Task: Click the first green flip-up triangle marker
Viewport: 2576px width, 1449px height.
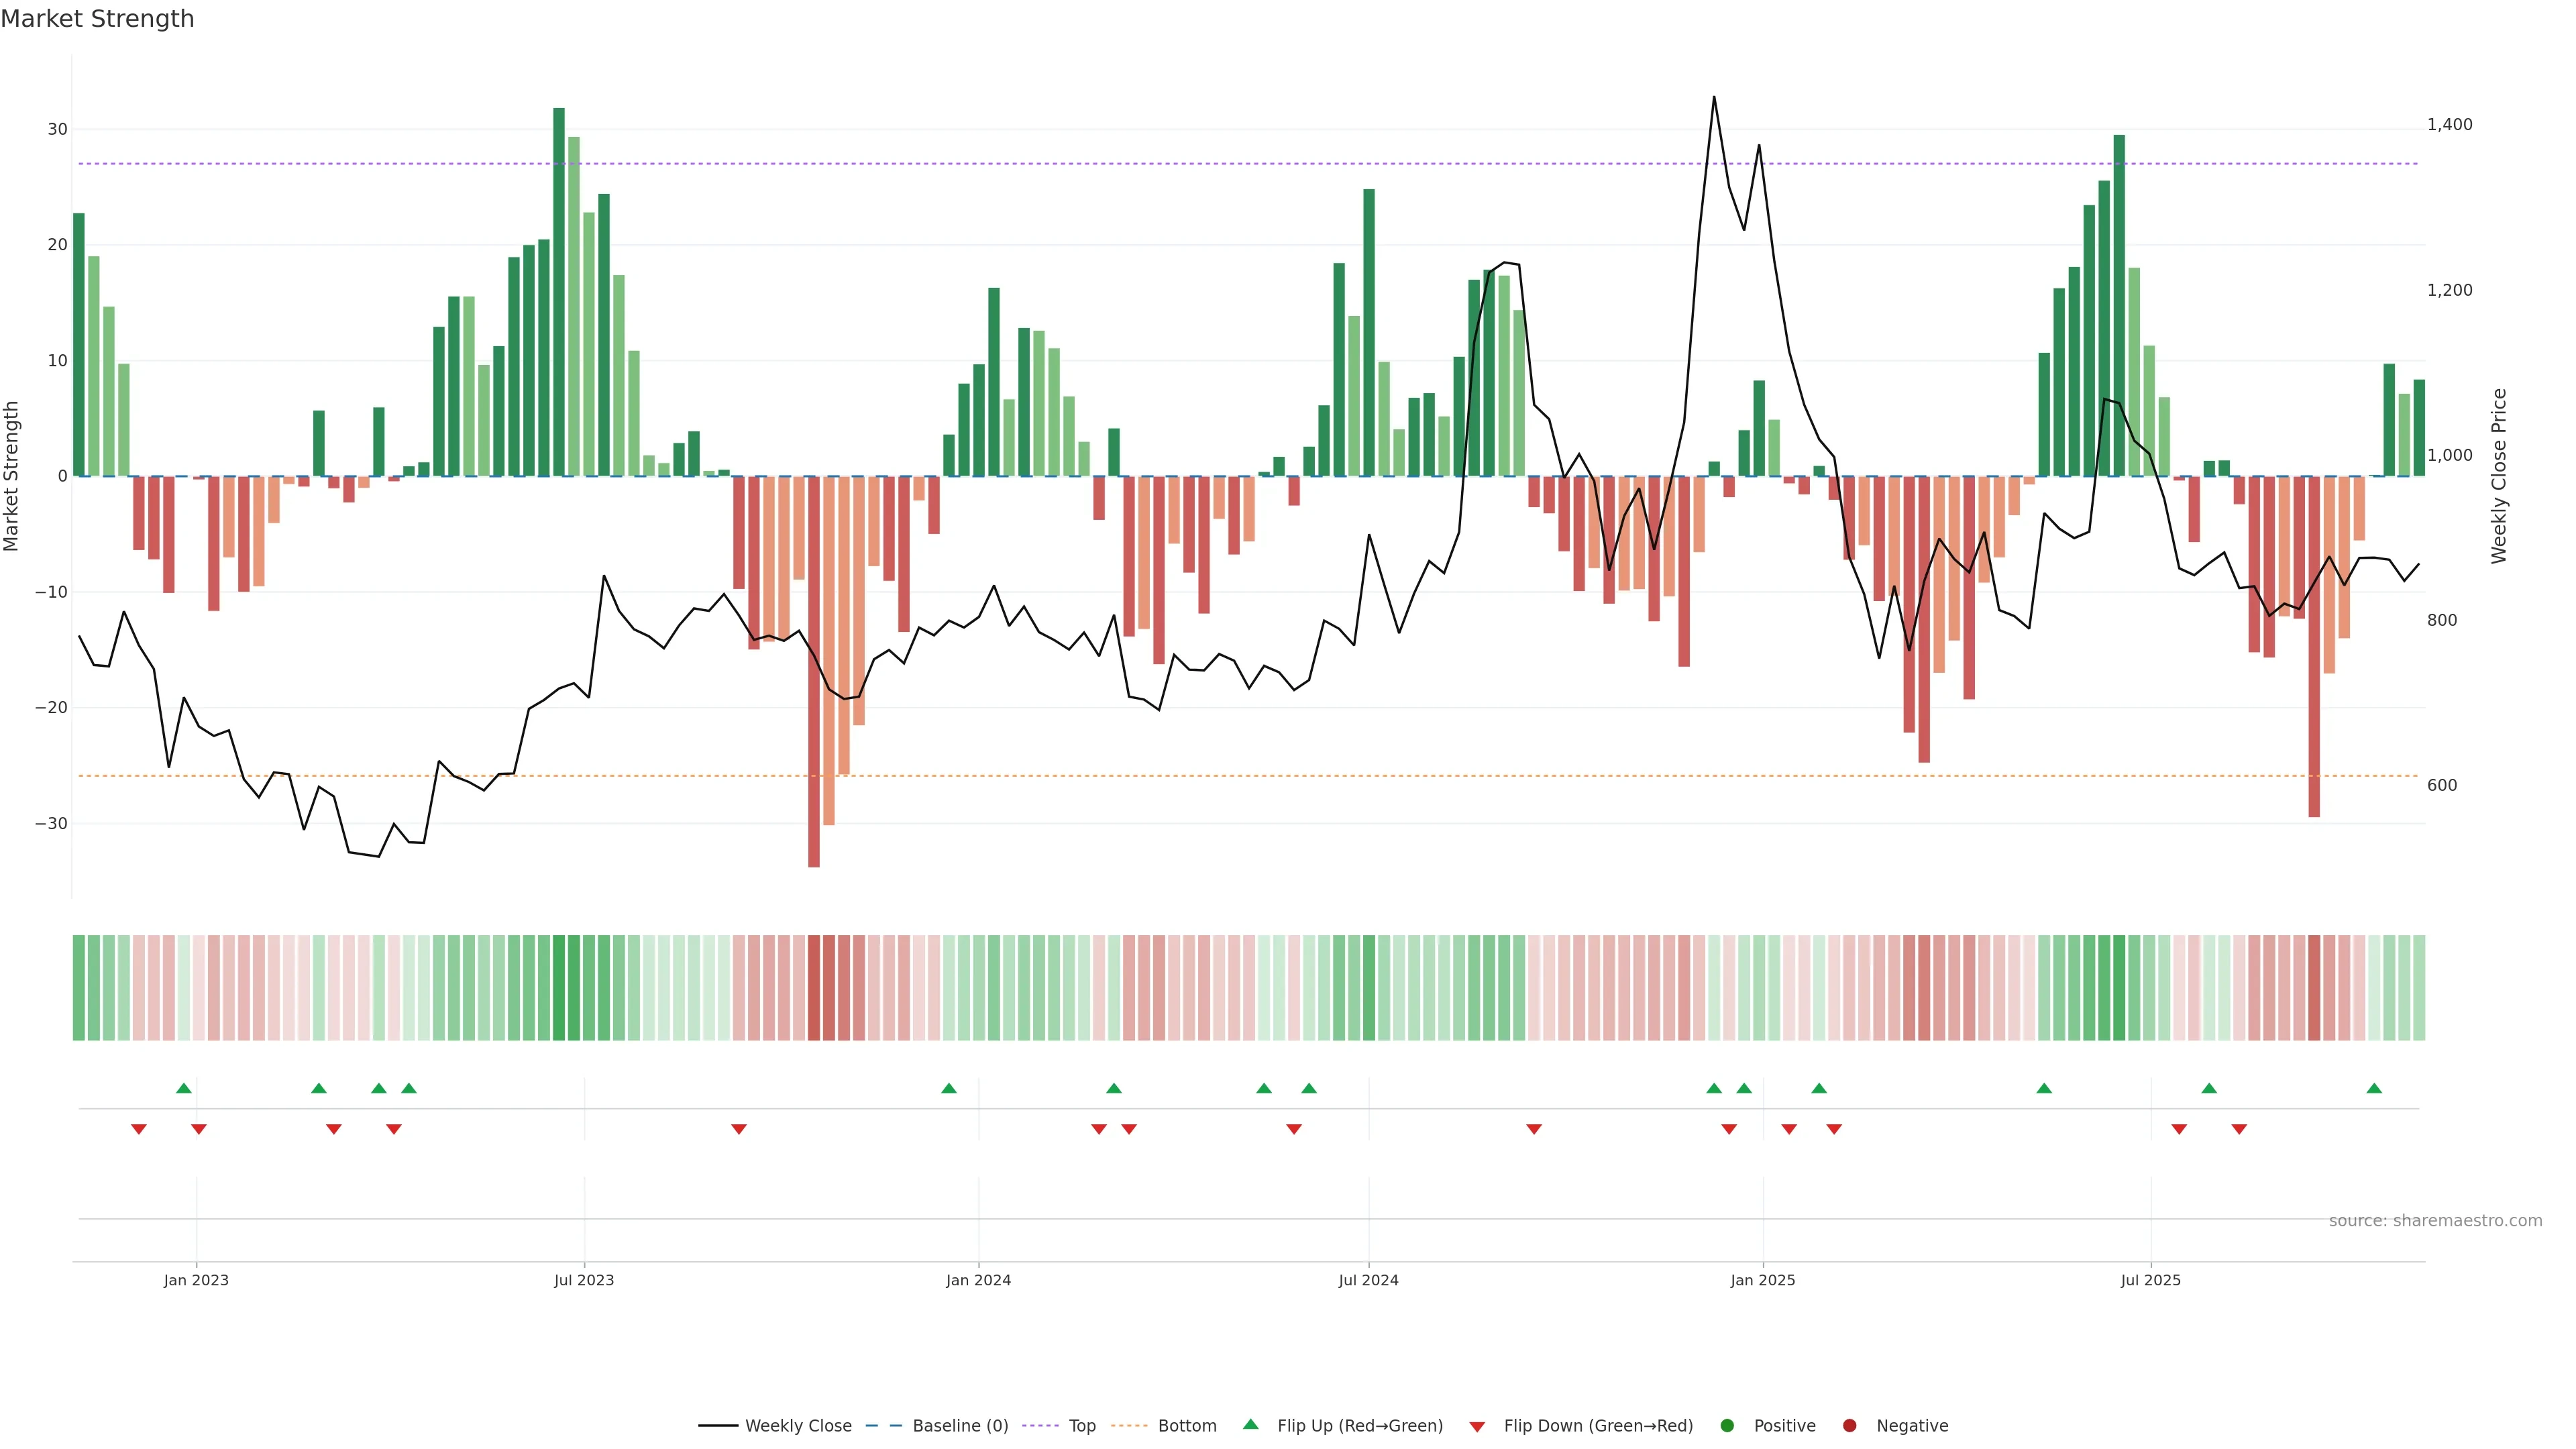Action: (x=184, y=1088)
